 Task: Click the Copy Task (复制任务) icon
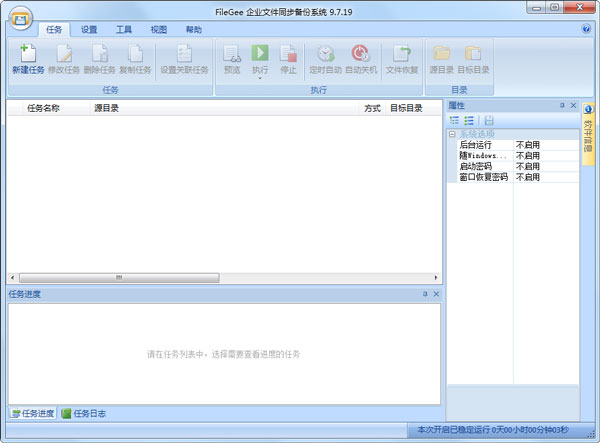coord(135,54)
